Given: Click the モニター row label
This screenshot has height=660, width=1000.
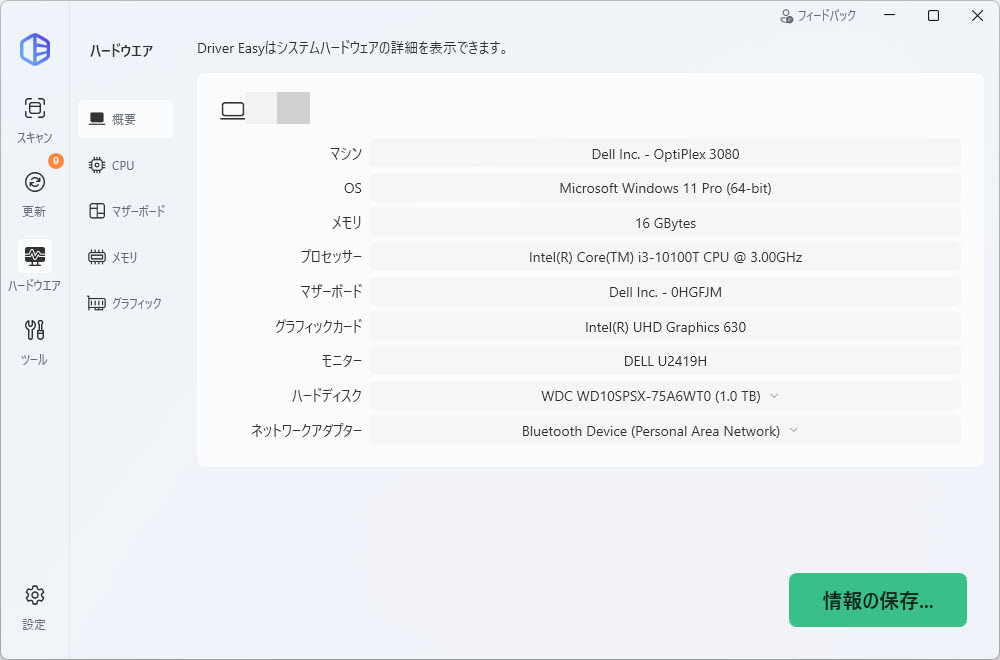Looking at the screenshot, I should [341, 361].
